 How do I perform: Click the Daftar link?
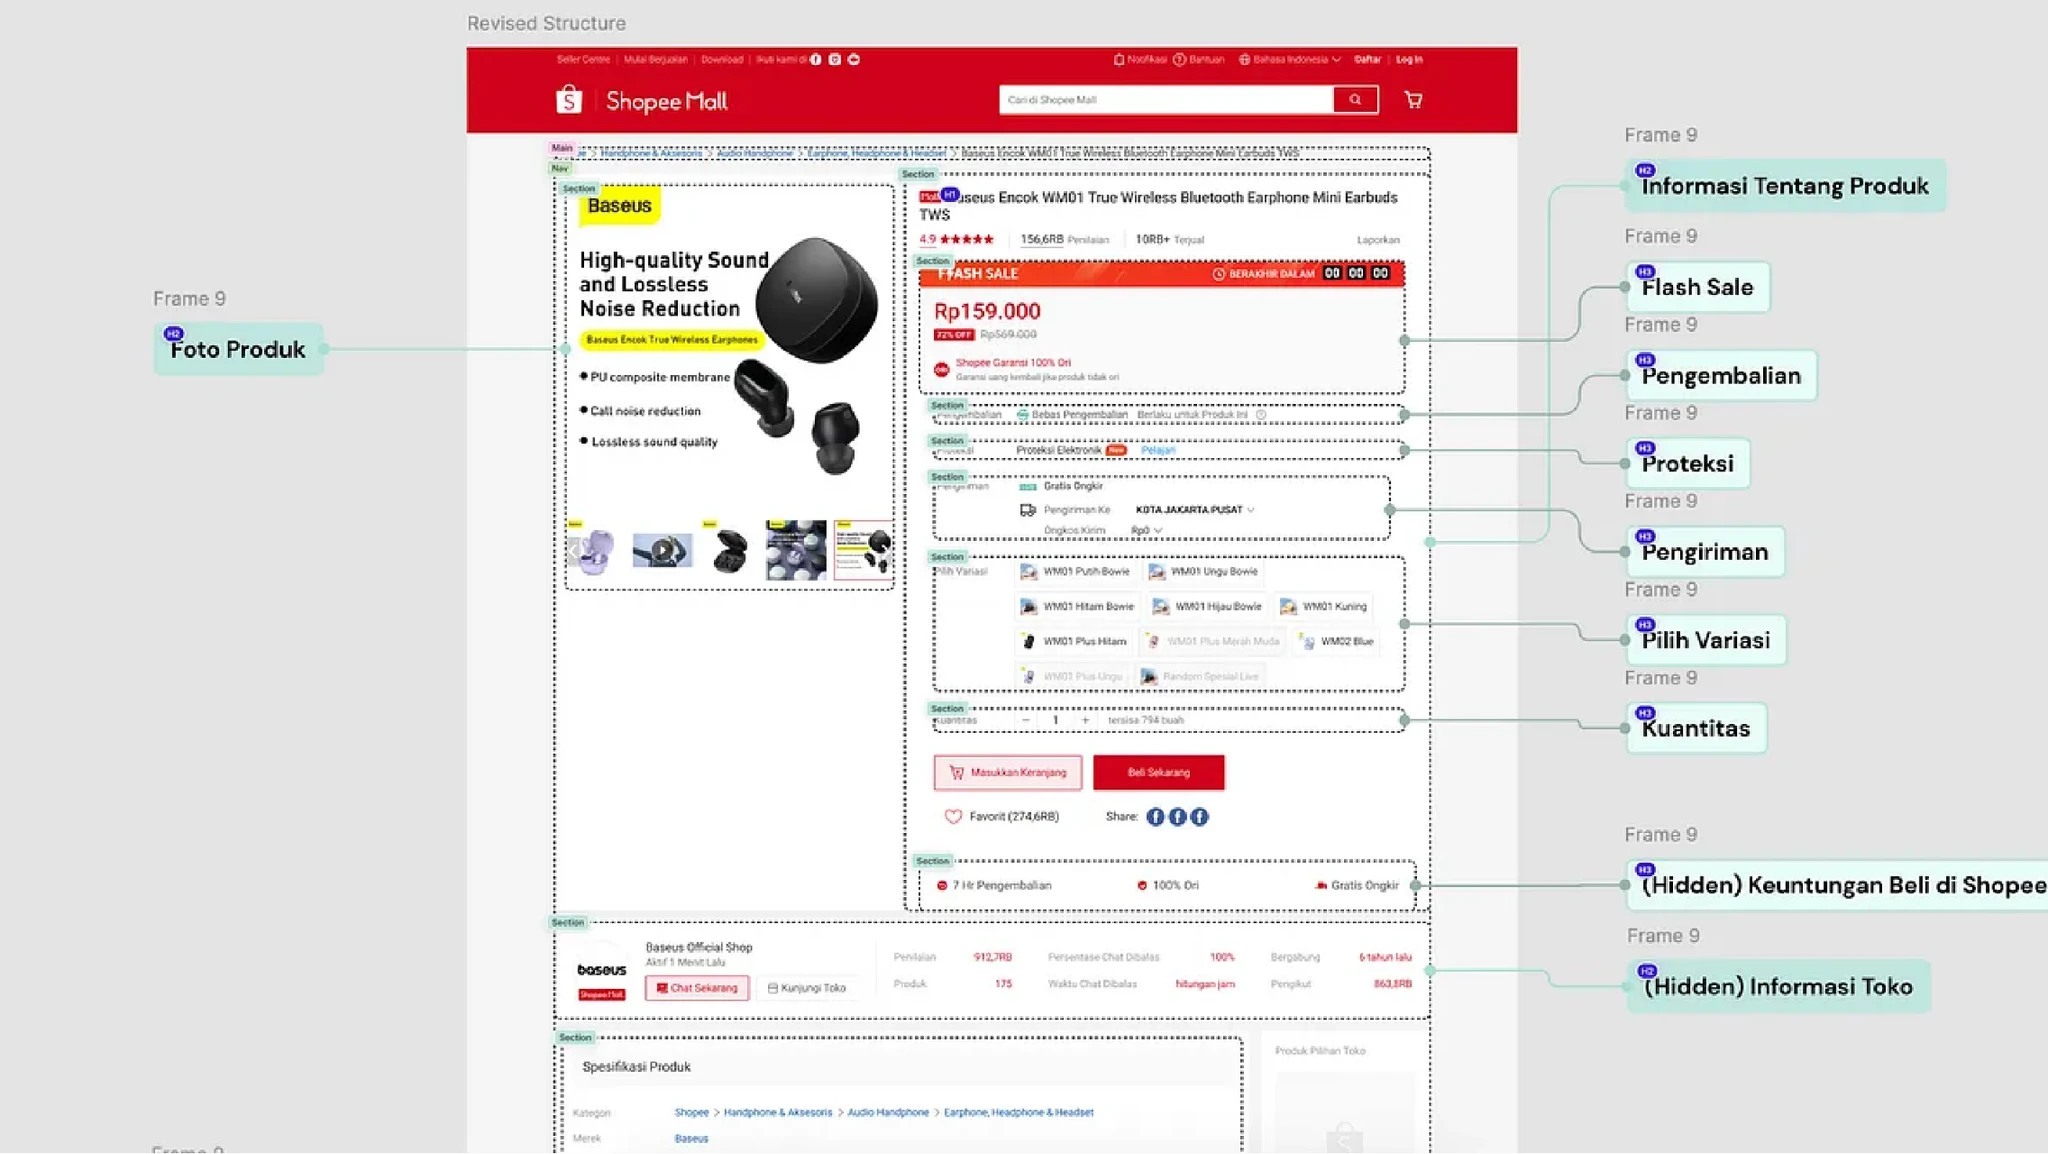coord(1367,59)
